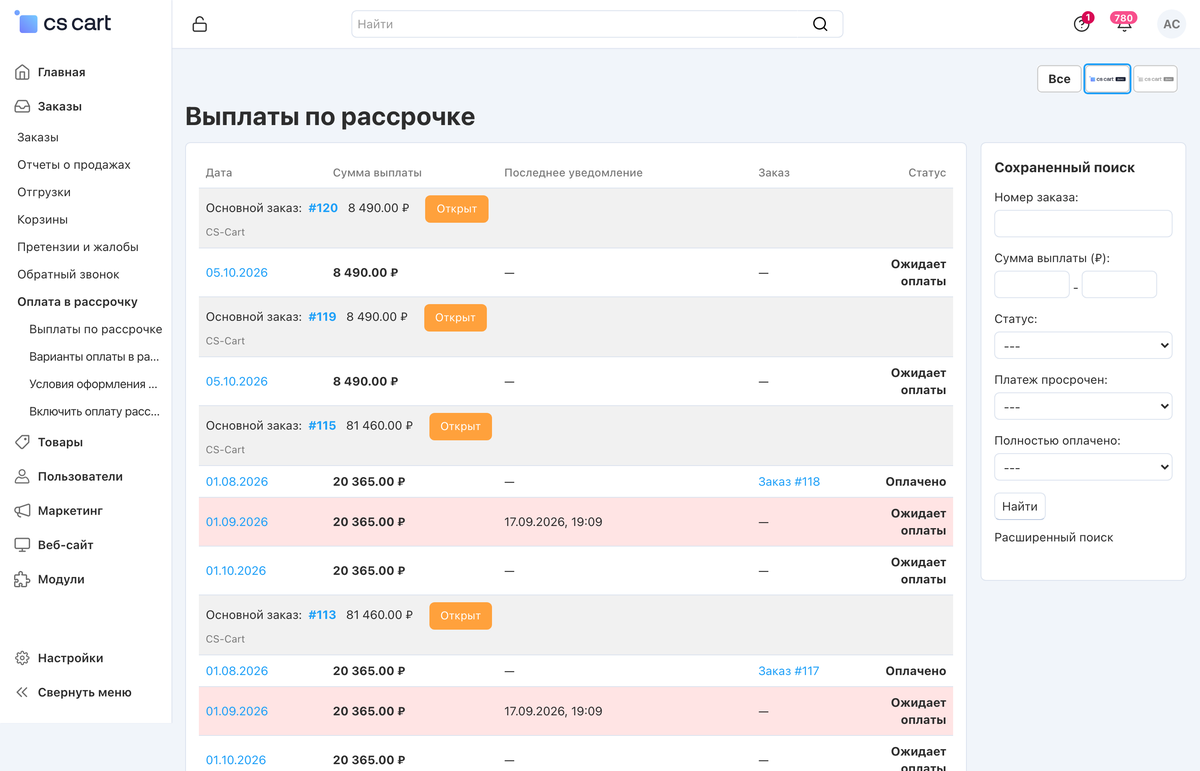The width and height of the screenshot is (1200, 771).
Task: Click the Свернуть меню chevrons icon
Action: click(22, 692)
